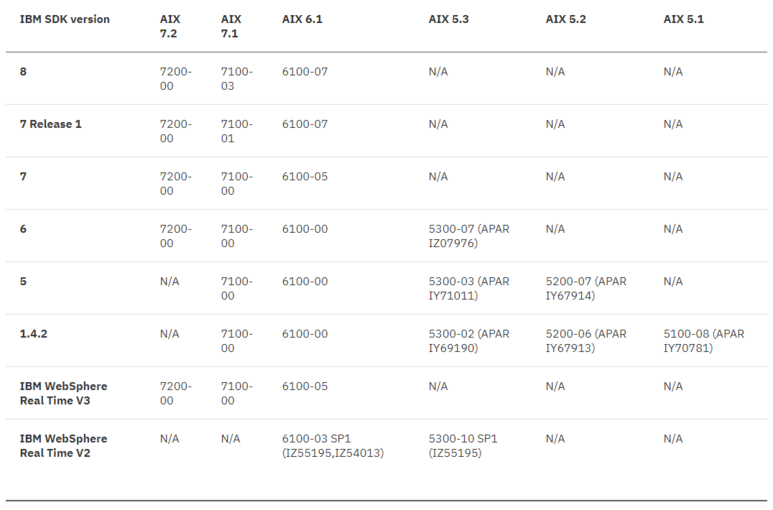Select IBM WebSphere Real Time V2 row label

[64, 446]
